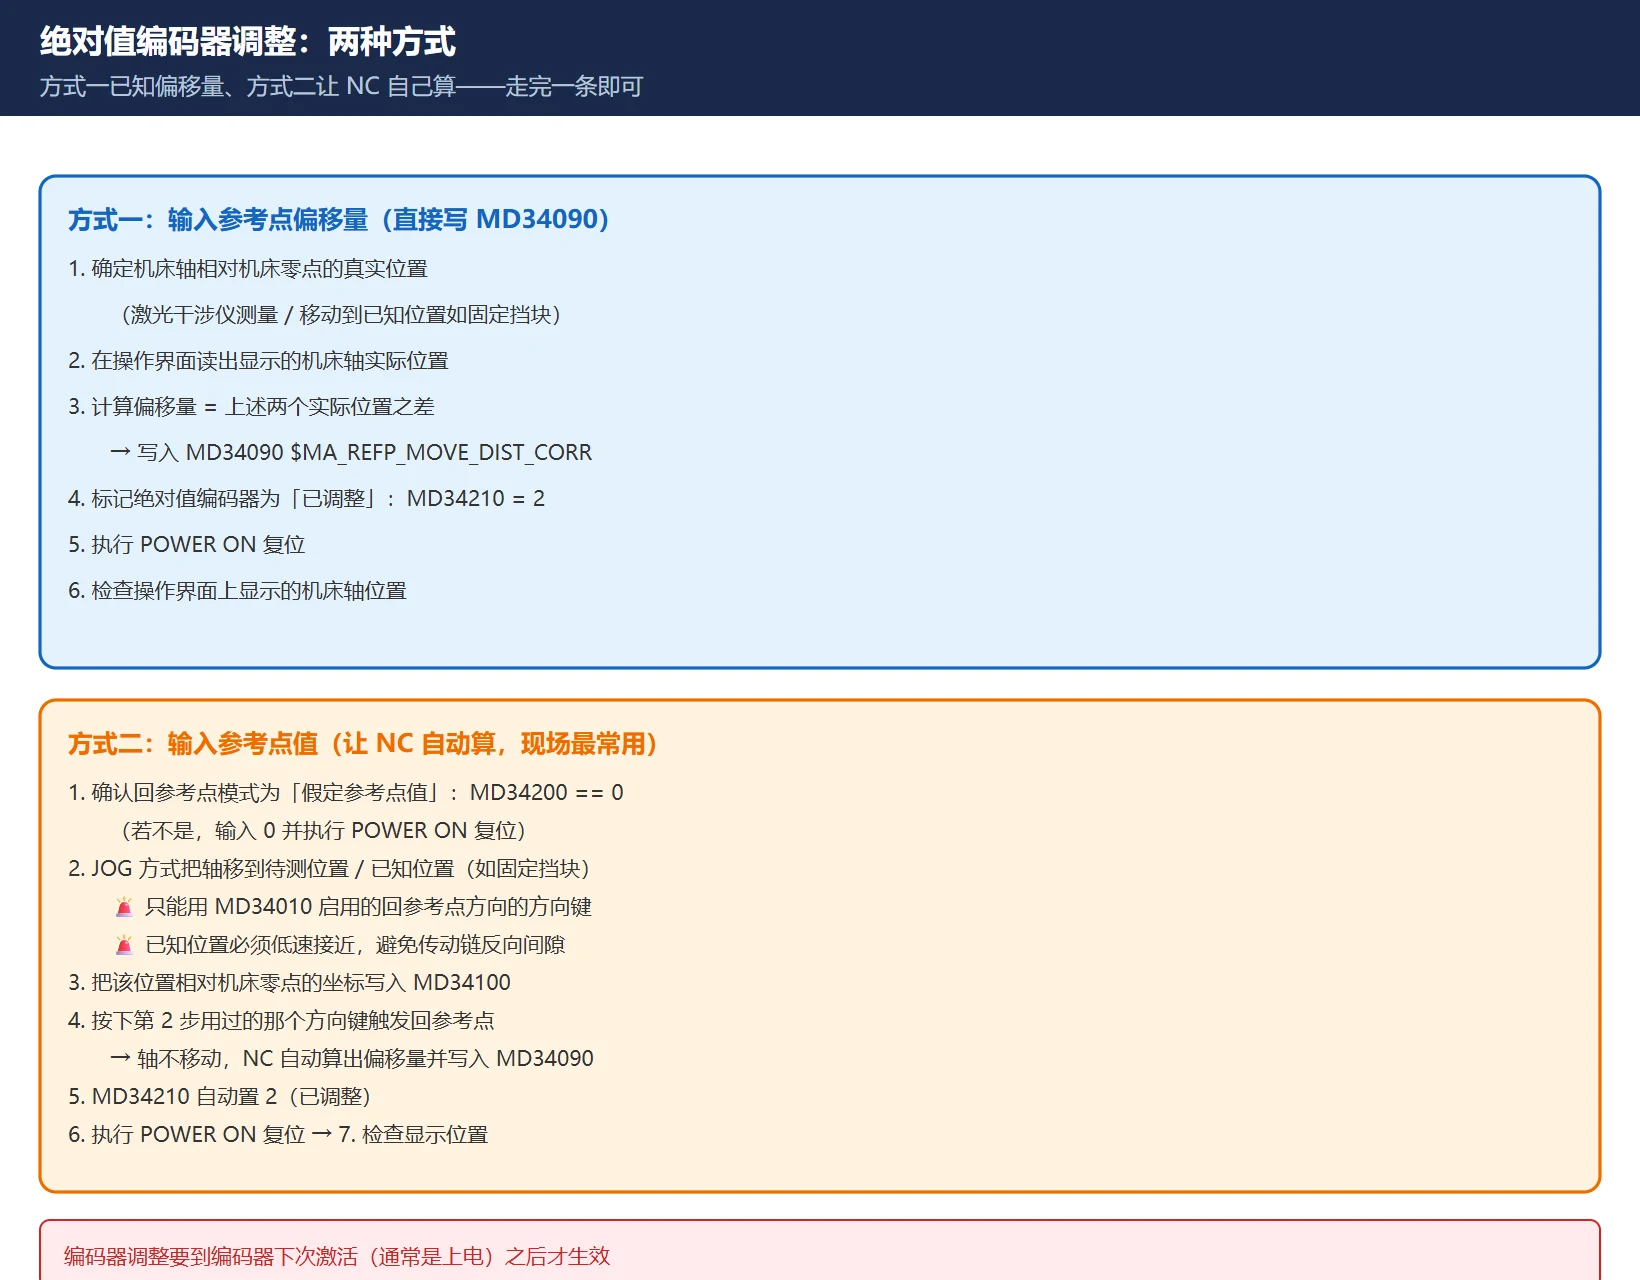Click the siren icon beside 只能用 MD34010
1640x1280 pixels.
(124, 907)
